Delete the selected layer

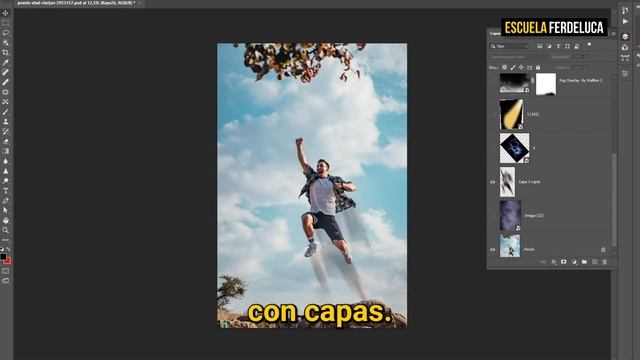(604, 262)
